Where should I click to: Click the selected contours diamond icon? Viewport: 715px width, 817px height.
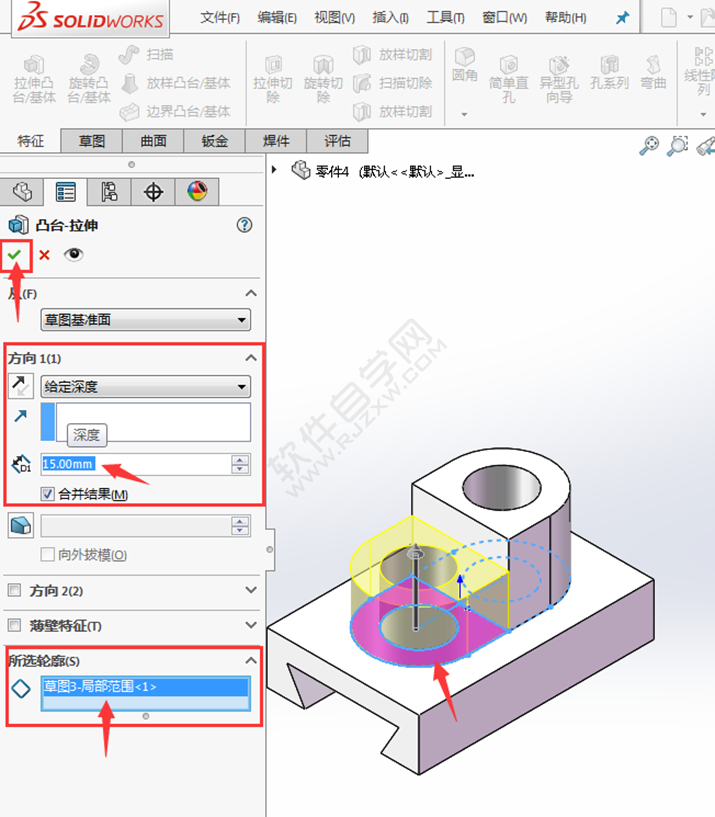coord(21,689)
